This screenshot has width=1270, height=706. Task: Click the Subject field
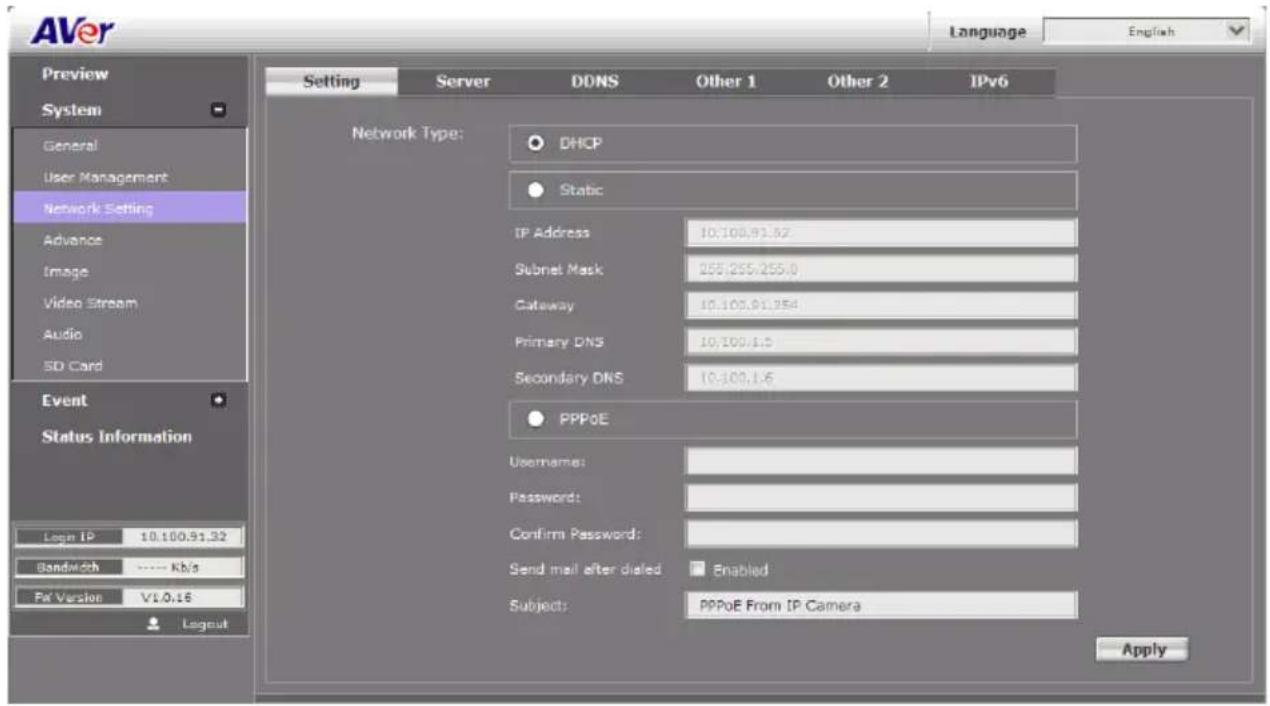[881, 605]
